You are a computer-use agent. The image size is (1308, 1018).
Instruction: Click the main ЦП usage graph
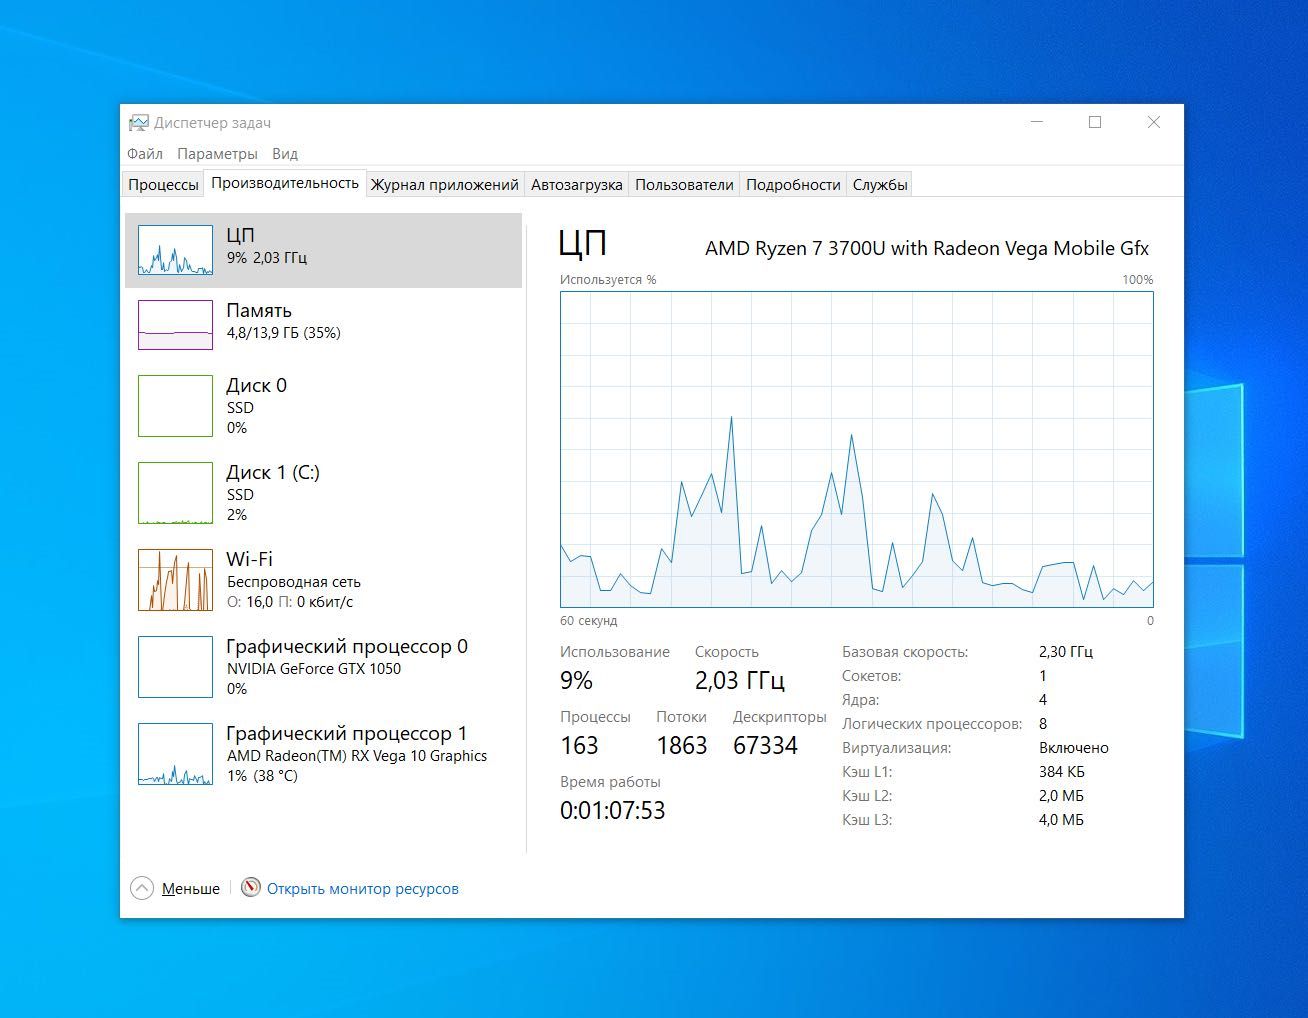point(857,449)
